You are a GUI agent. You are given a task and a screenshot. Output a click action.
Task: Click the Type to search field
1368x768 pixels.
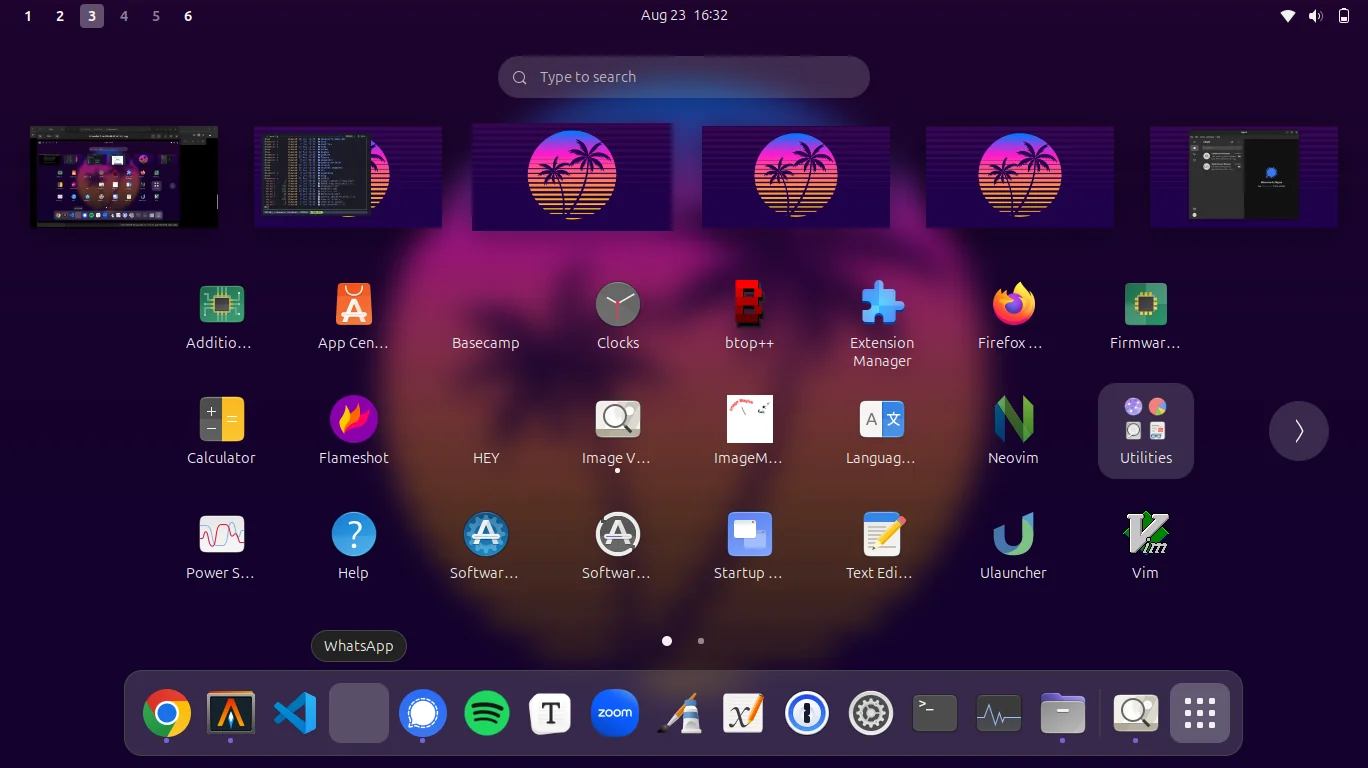(684, 77)
